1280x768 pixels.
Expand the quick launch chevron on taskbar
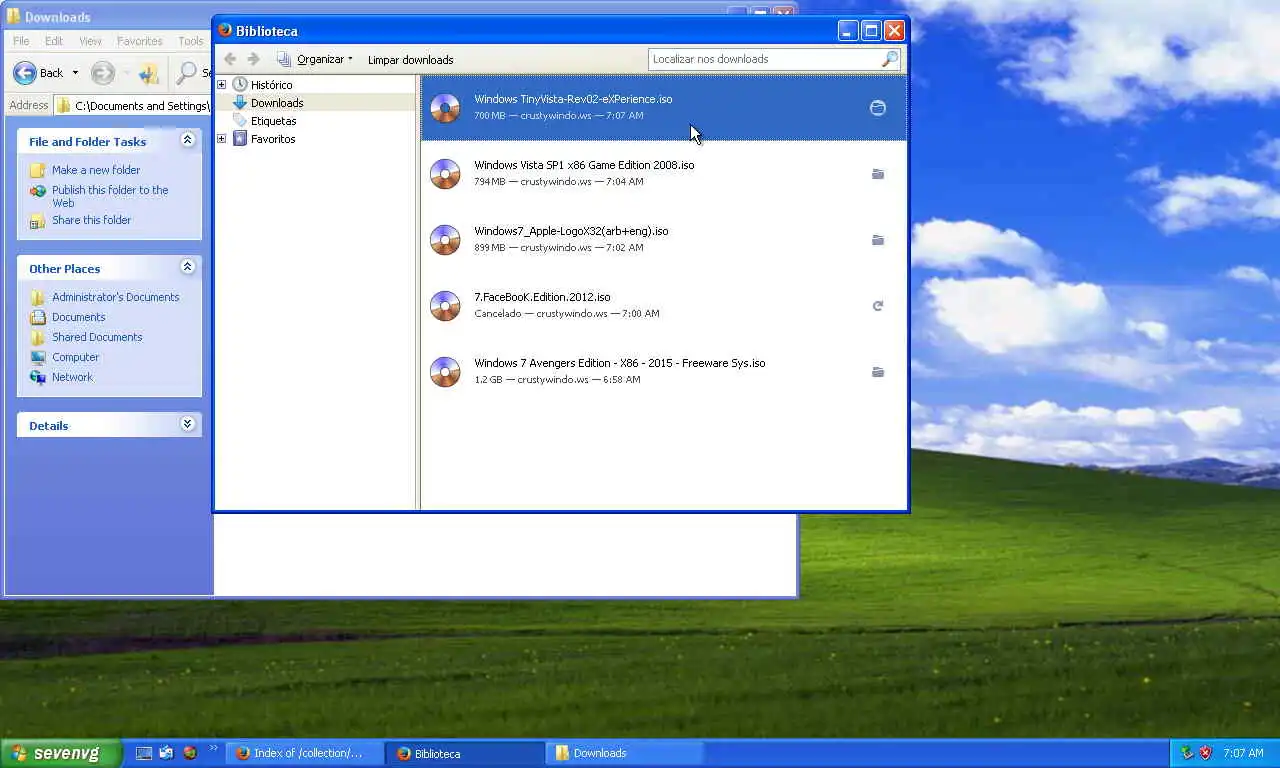pos(213,748)
